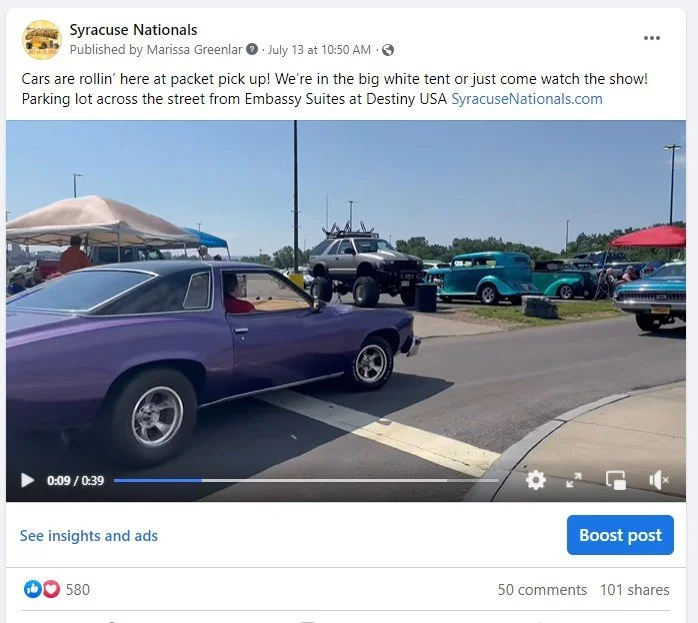Image resolution: width=698 pixels, height=623 pixels.
Task: Seek along the video progress bar
Action: [306, 481]
